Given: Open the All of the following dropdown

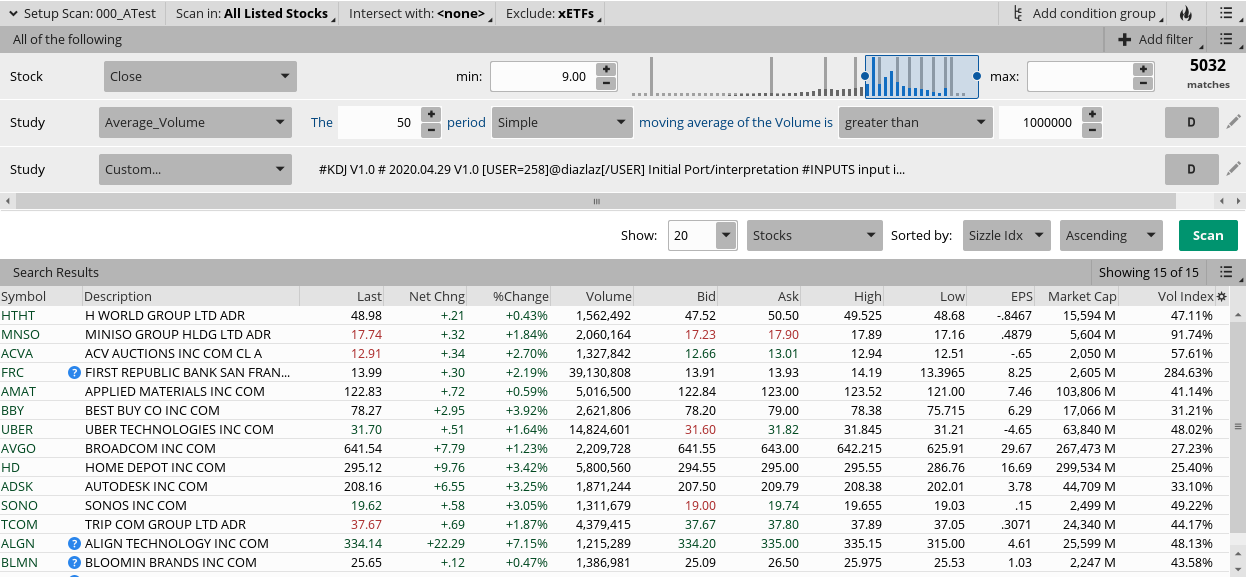Looking at the screenshot, I should click(66, 39).
